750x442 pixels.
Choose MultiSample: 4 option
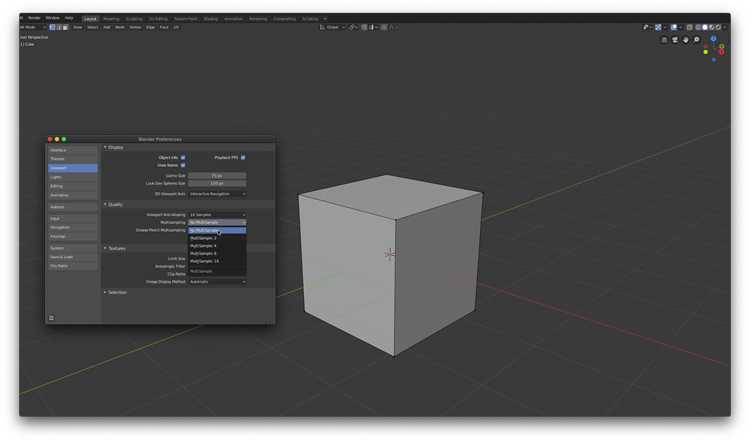217,245
